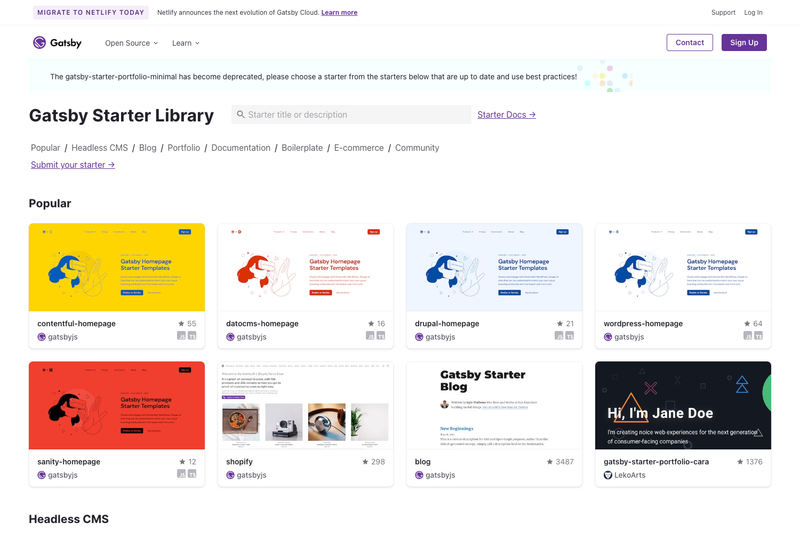Open the Learn more link in the banner
This screenshot has height=533, width=800.
tap(339, 13)
